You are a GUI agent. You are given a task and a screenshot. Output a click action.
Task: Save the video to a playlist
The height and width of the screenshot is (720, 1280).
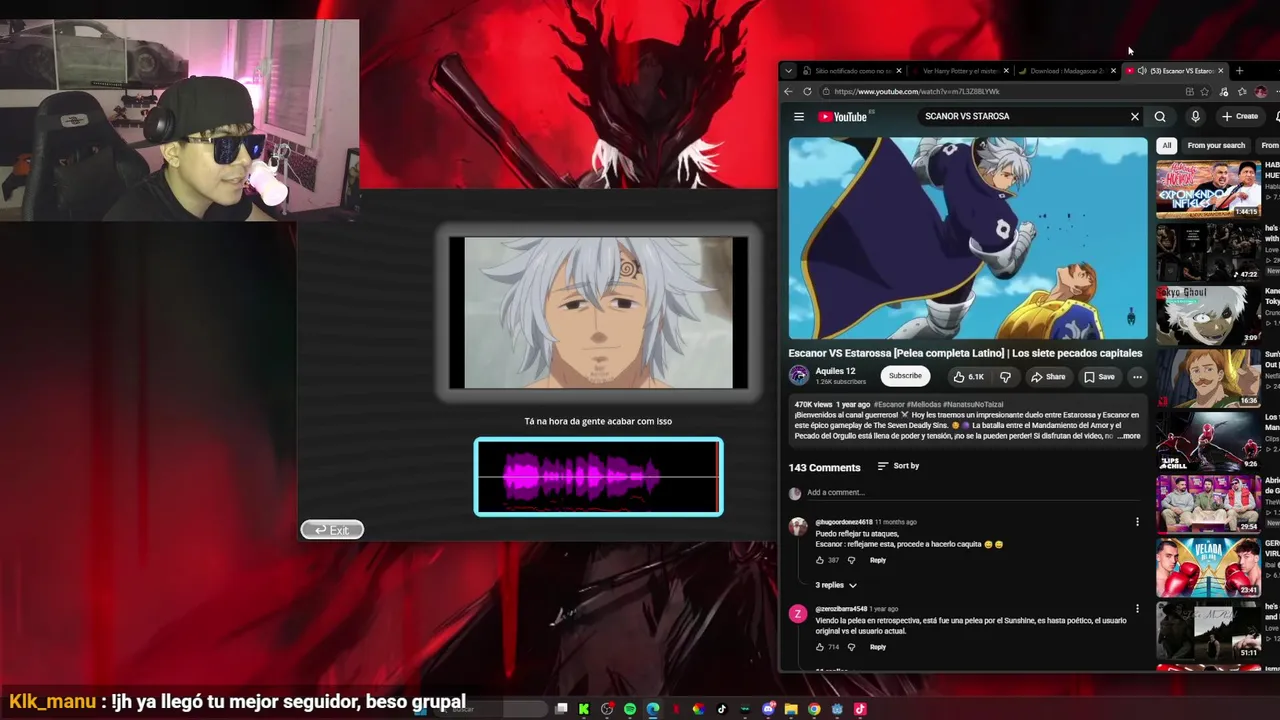(x=1099, y=377)
